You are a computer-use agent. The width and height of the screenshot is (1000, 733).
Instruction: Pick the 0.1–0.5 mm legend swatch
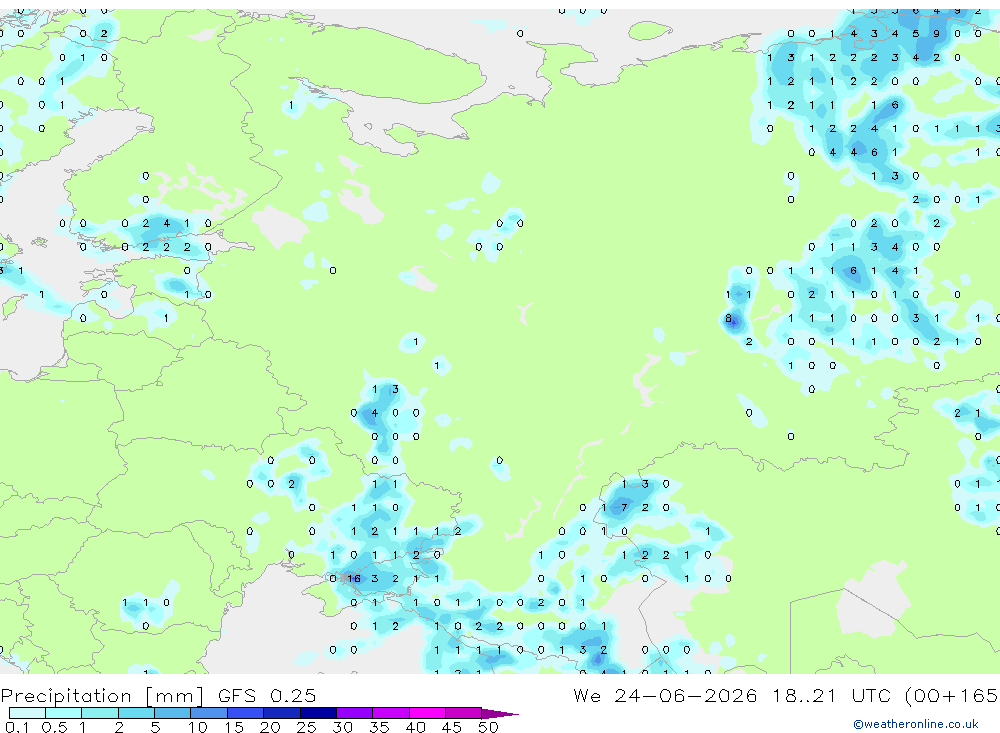(27, 713)
